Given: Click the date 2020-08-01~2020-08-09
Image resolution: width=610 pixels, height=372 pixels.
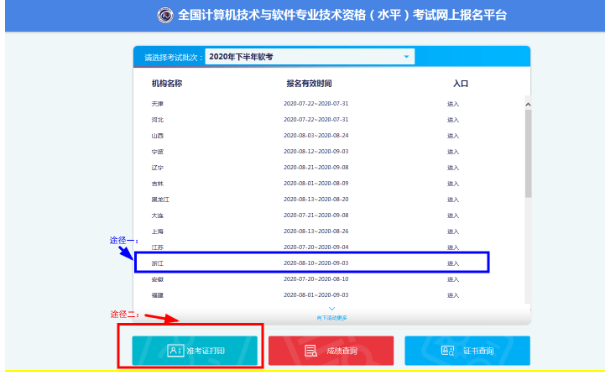Looking at the screenshot, I should [316, 183].
